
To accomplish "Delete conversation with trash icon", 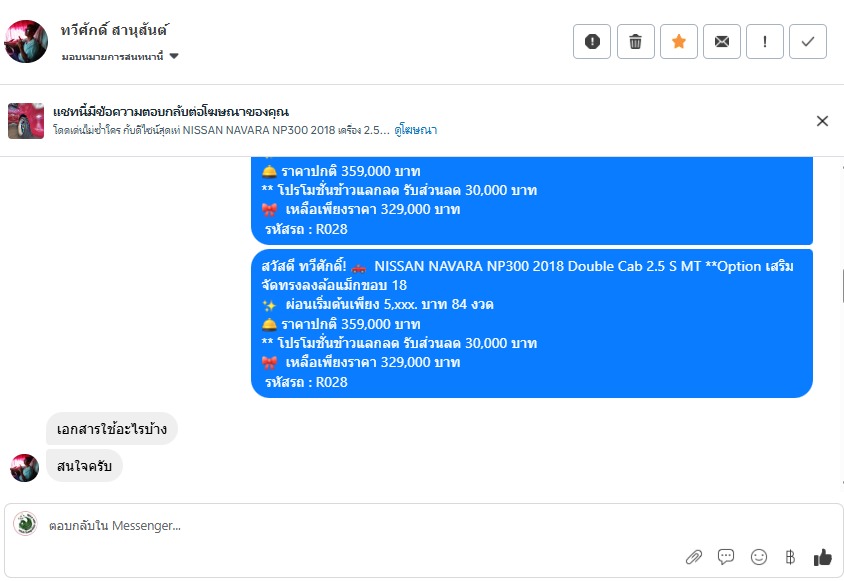I will pyautogui.click(x=635, y=41).
